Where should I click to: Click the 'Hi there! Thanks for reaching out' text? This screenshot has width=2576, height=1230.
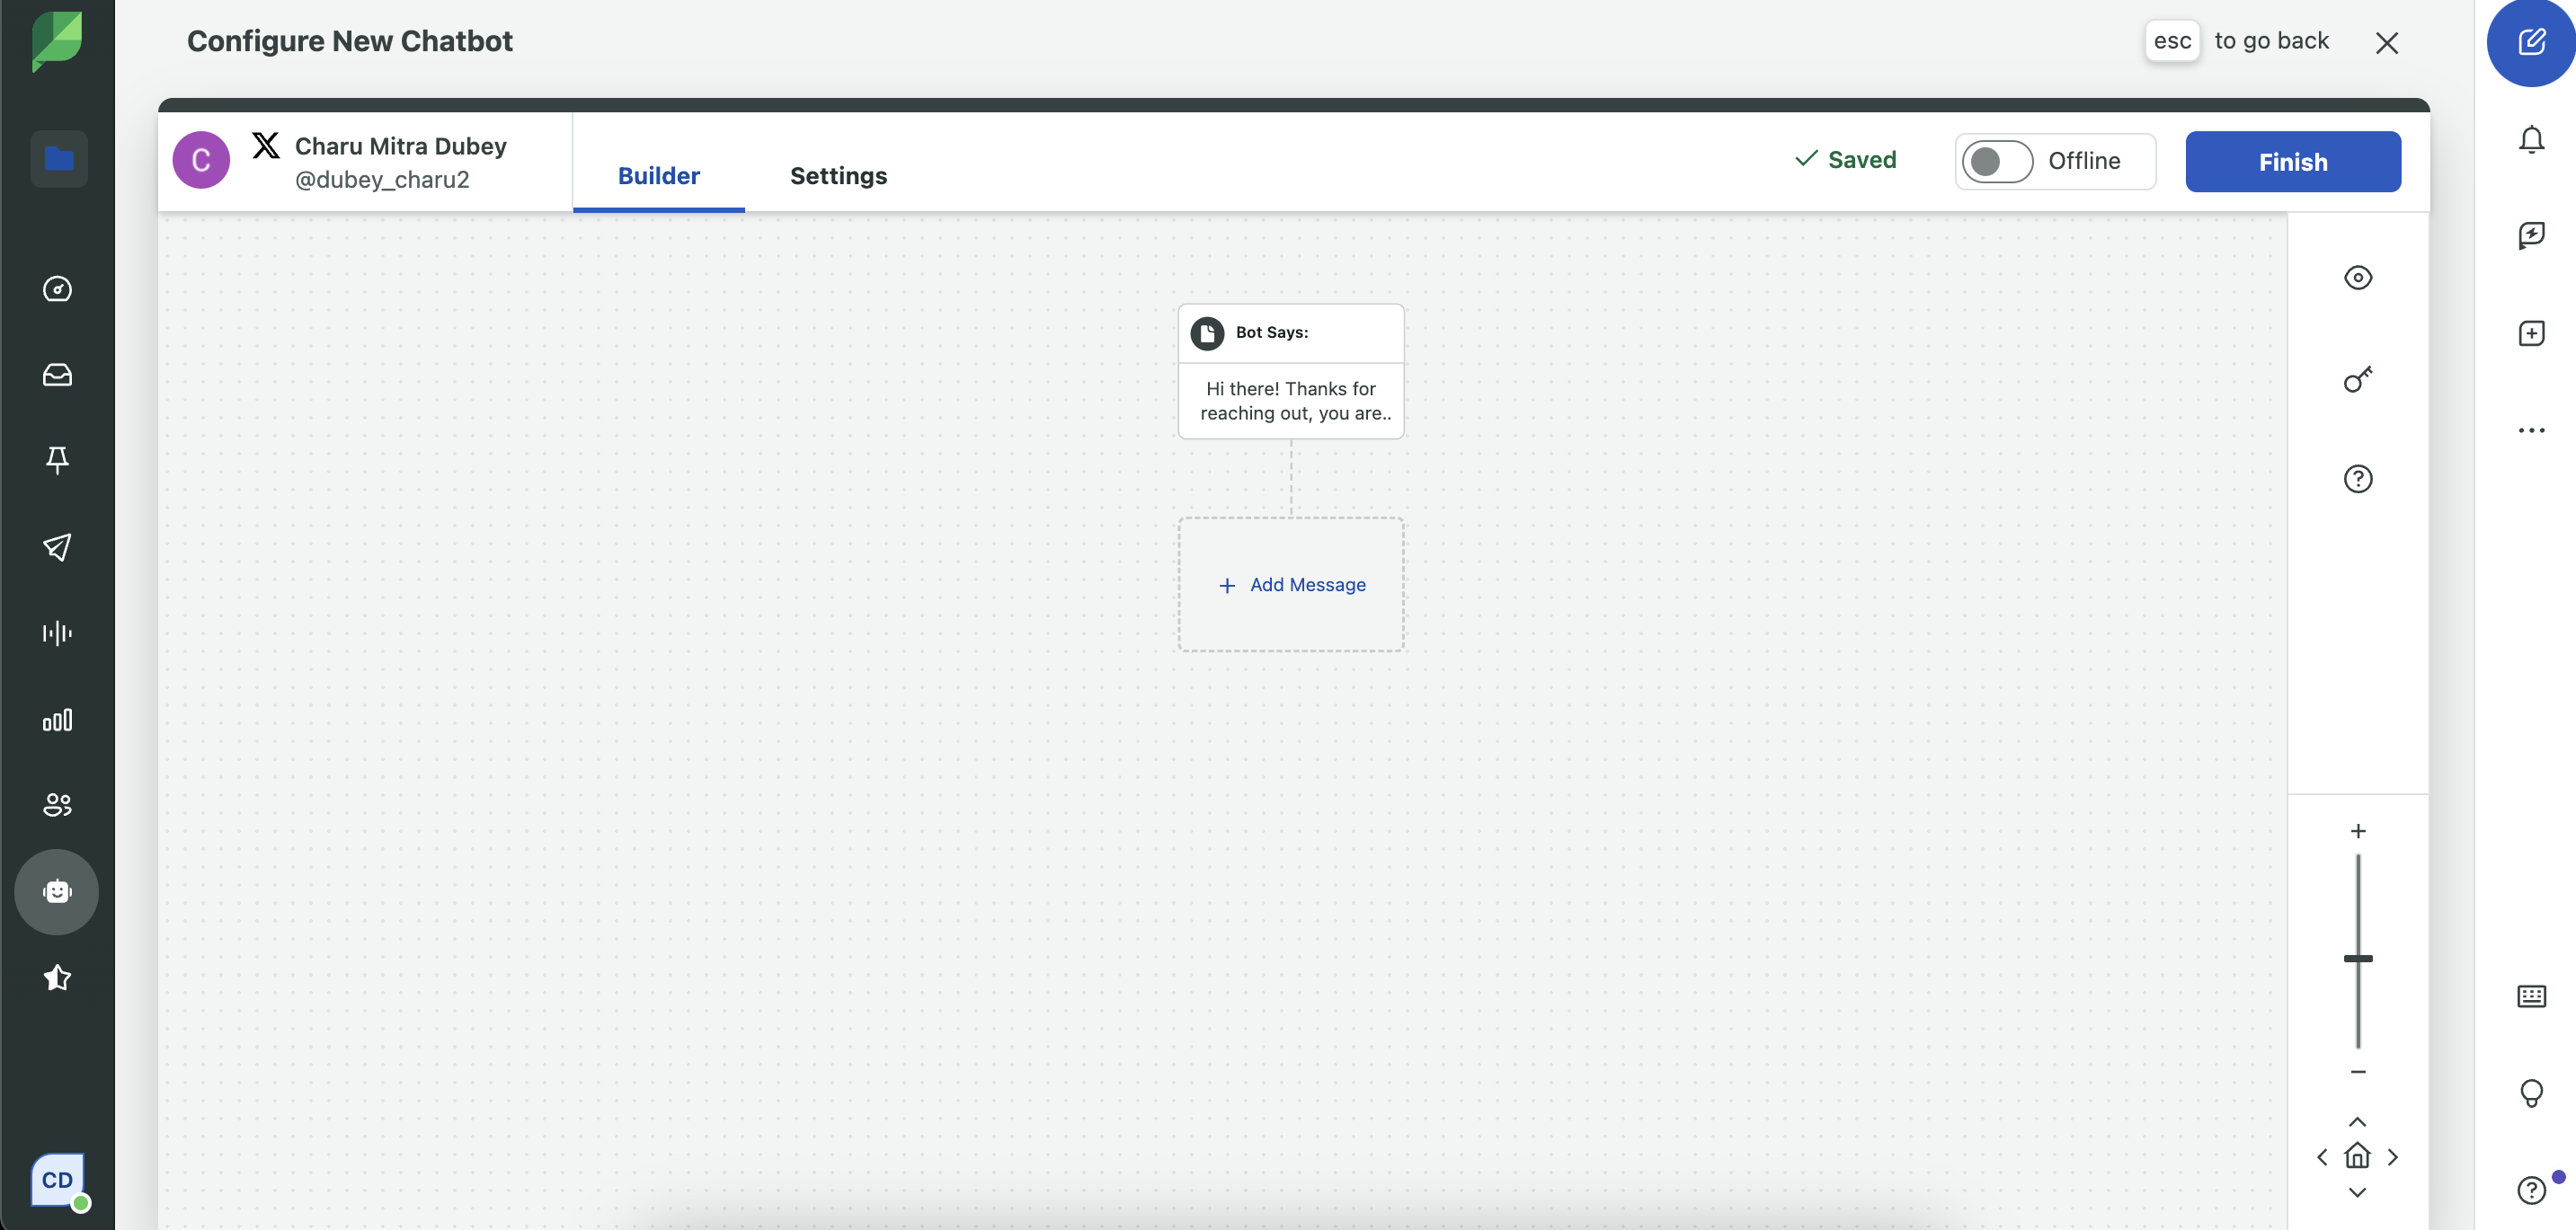(1294, 401)
